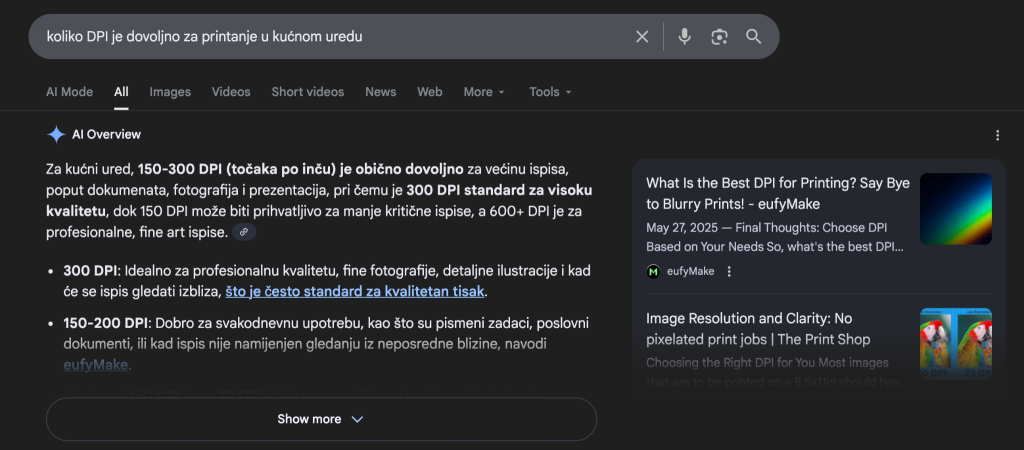Clear the search query with the X icon

(x=642, y=37)
